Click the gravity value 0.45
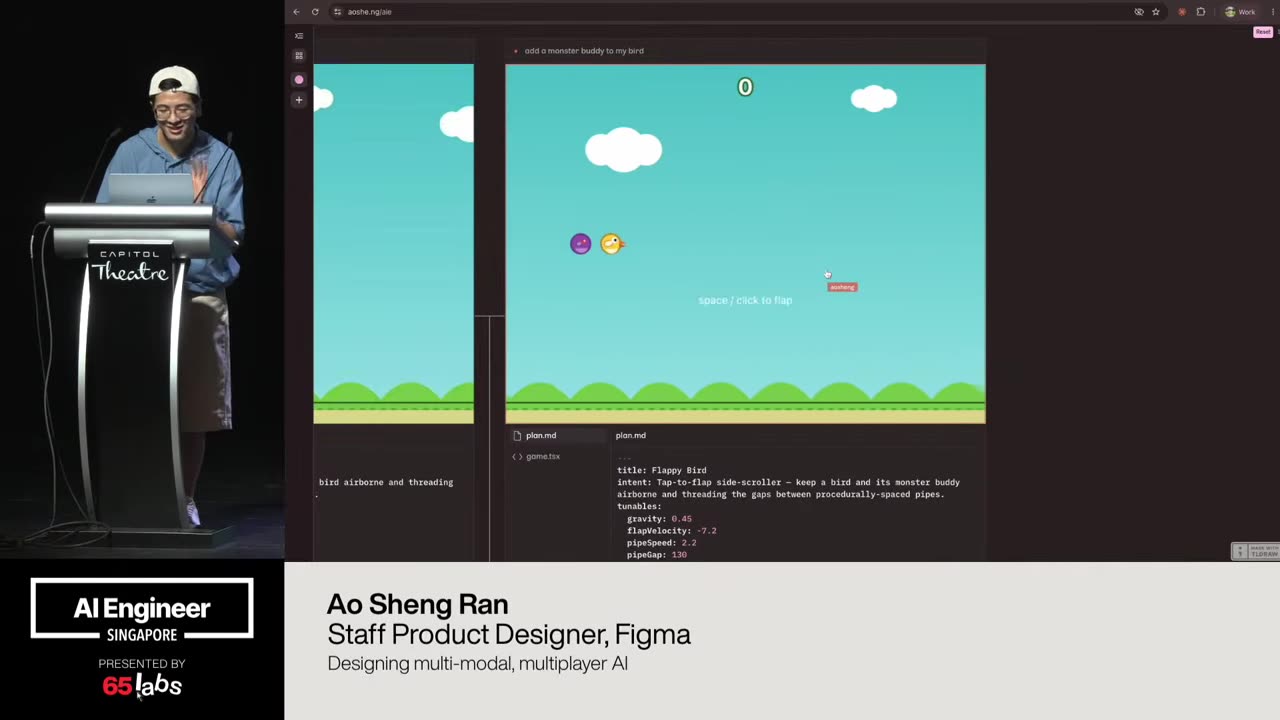Screen dimensions: 1280x720 coord(681,519)
